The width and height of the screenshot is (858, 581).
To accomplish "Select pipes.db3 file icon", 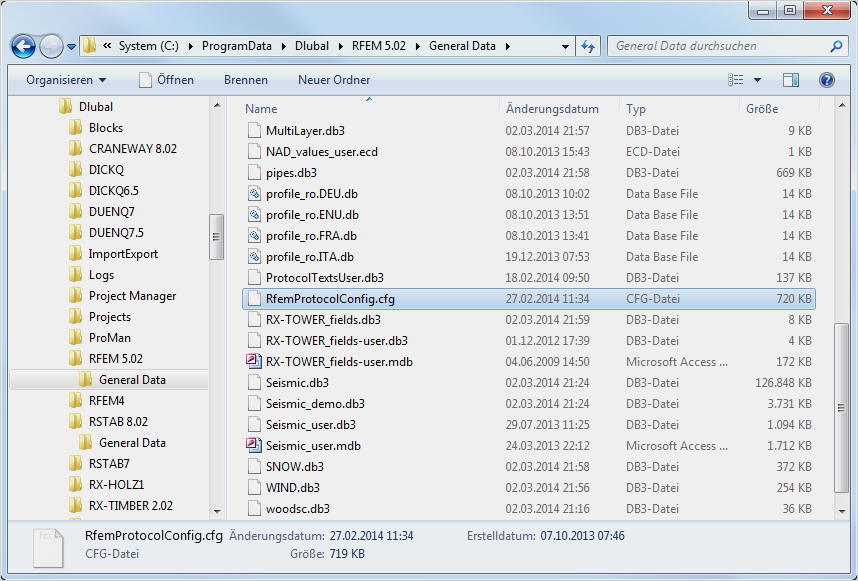I will 254,172.
